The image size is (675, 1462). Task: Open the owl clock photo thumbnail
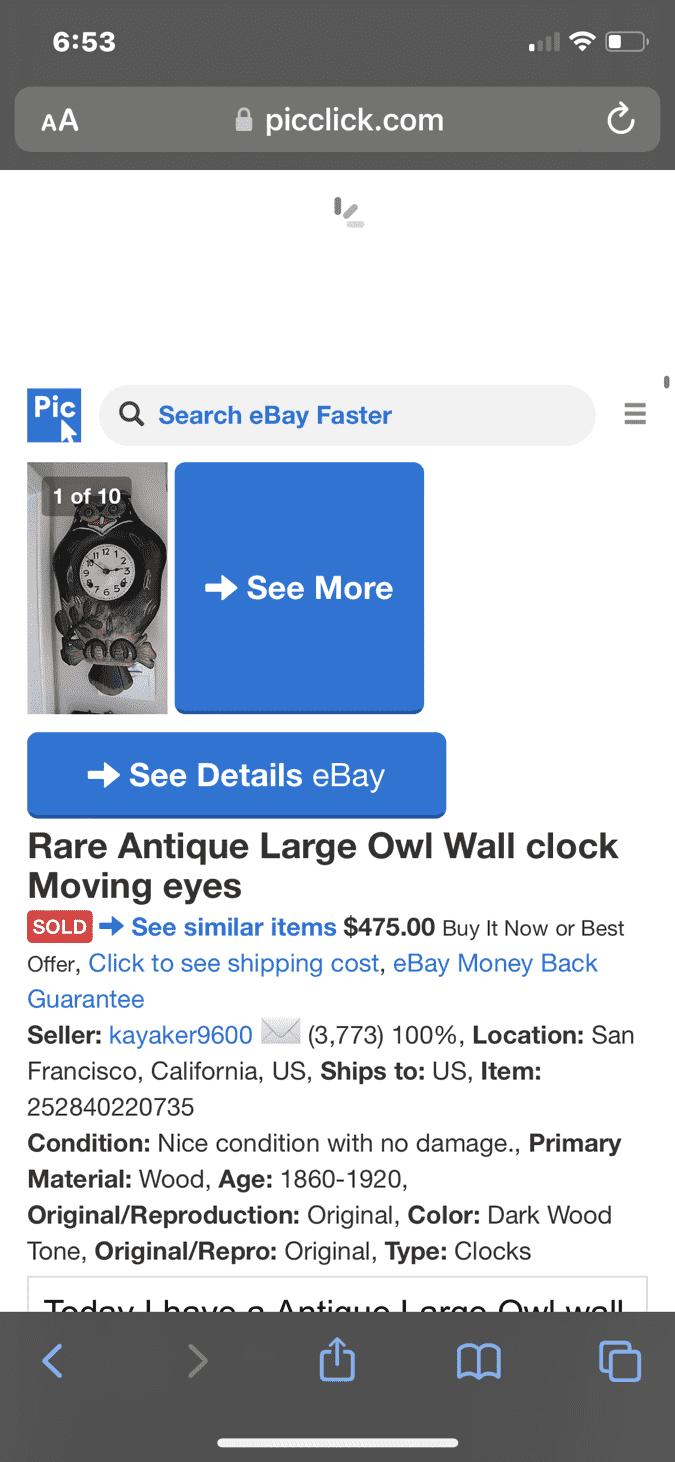pos(97,588)
